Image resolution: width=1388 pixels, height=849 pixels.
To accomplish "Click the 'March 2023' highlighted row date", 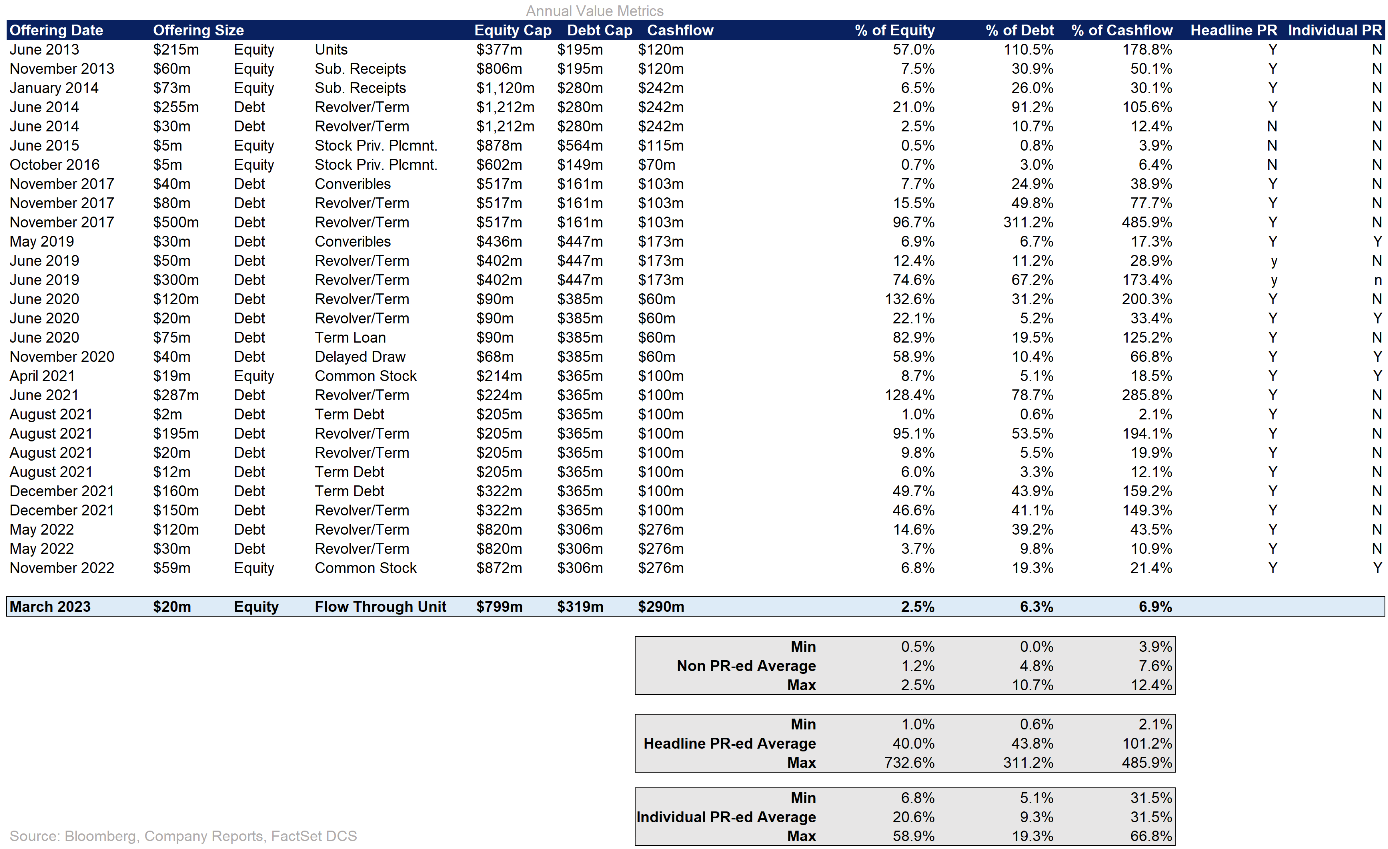I will pyautogui.click(x=50, y=607).
